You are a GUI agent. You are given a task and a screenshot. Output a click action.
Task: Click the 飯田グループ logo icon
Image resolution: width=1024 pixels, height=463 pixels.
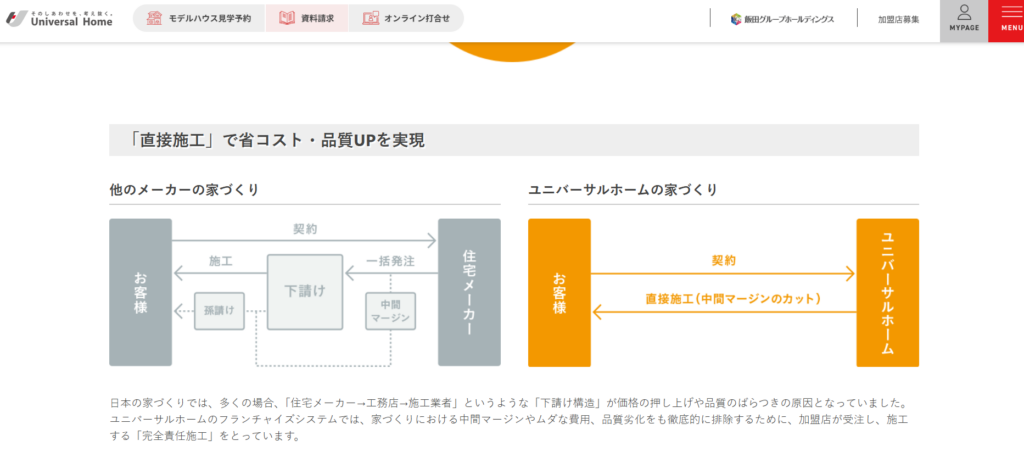736,19
